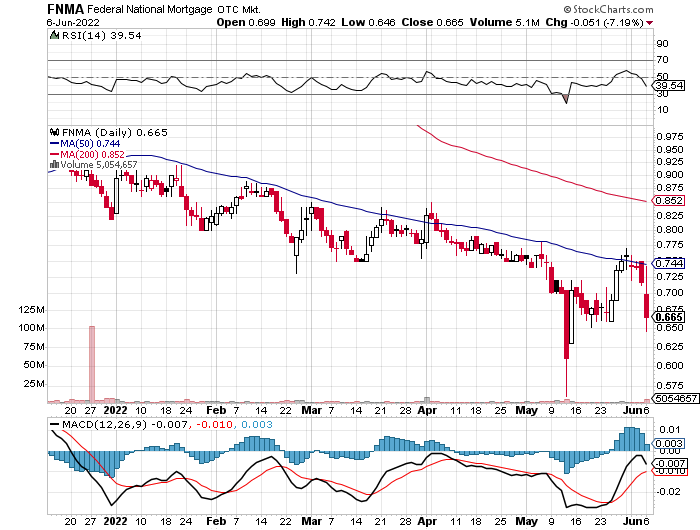Screen dimensions: 700x530
Task: Click the -0.007 MACD axis tag
Action: click(x=669, y=463)
